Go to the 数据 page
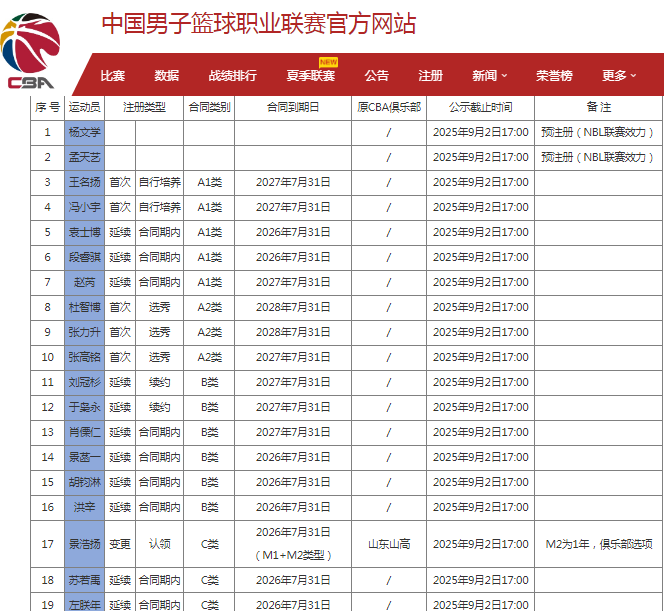664x611 pixels. 167,76
